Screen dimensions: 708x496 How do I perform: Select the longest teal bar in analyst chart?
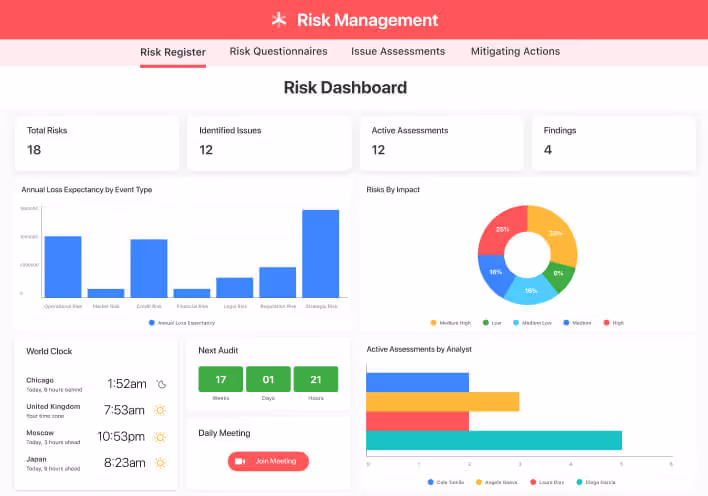(494, 440)
